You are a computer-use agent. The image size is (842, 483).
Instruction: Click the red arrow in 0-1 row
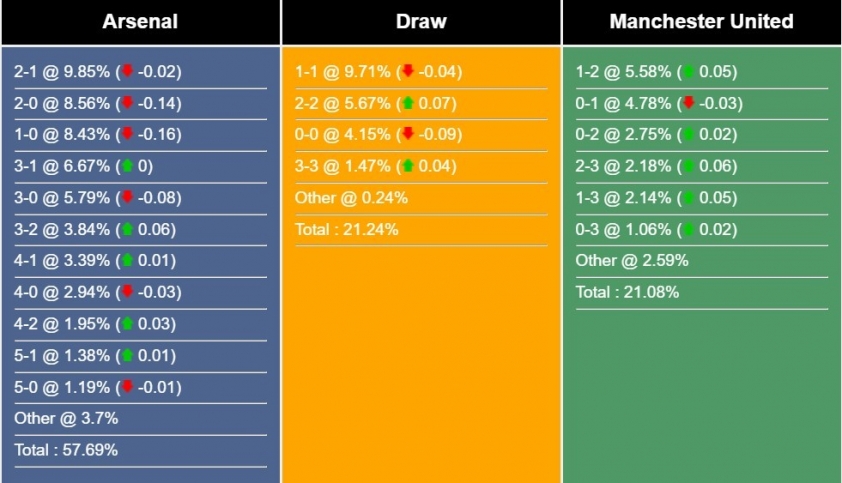(688, 102)
